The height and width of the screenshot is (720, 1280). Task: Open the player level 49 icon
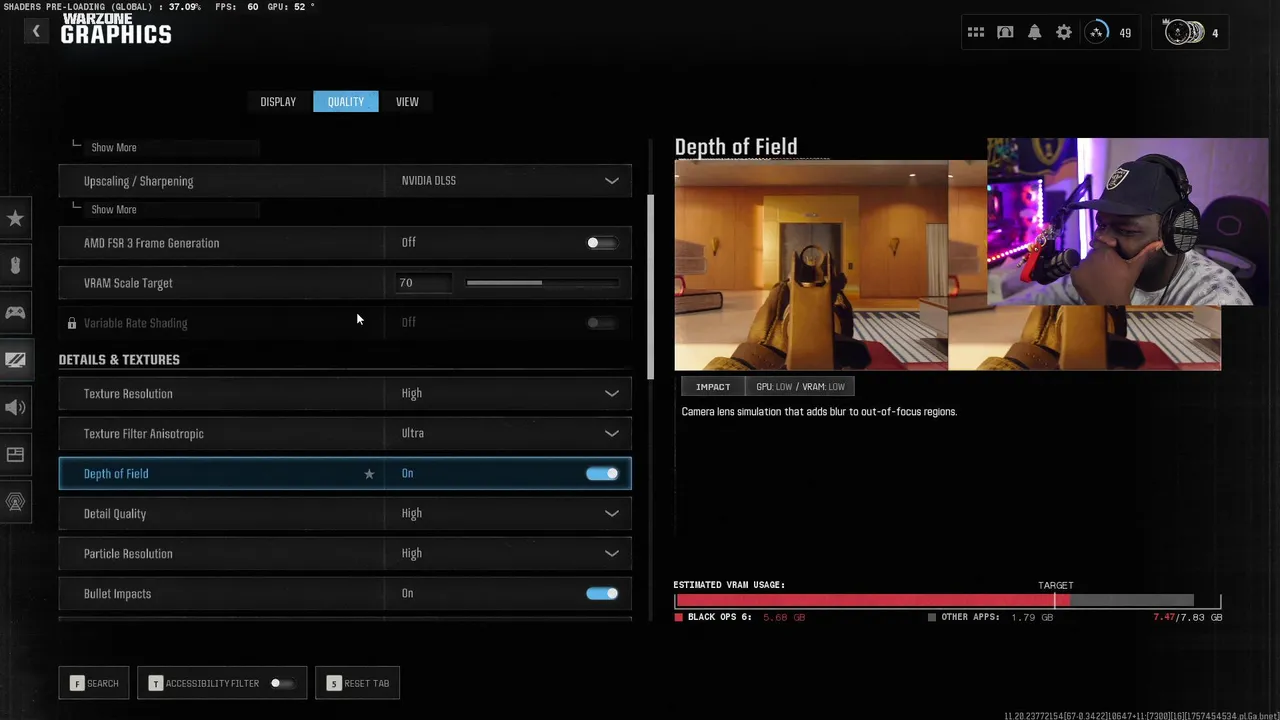1097,33
